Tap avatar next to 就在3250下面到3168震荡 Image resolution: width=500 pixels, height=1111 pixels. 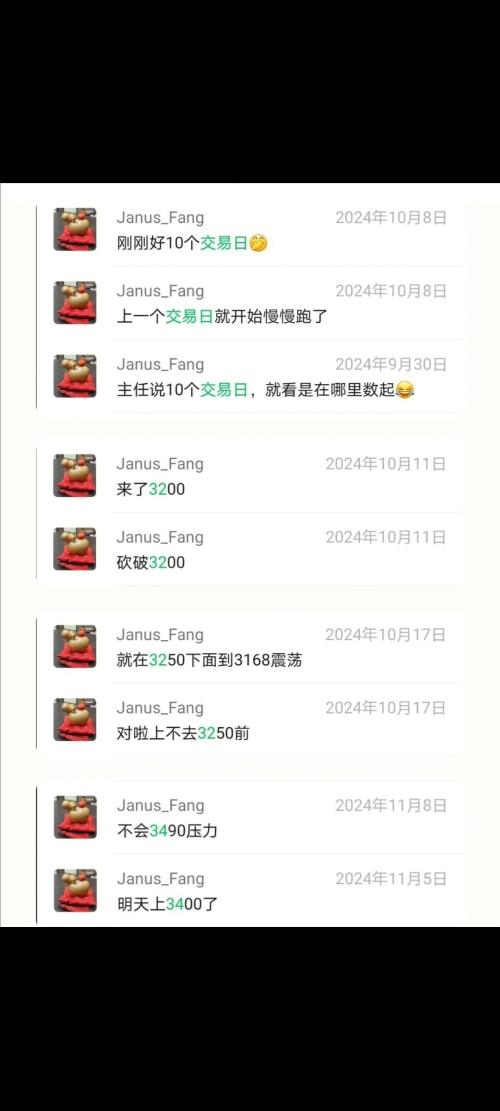pyautogui.click(x=75, y=646)
